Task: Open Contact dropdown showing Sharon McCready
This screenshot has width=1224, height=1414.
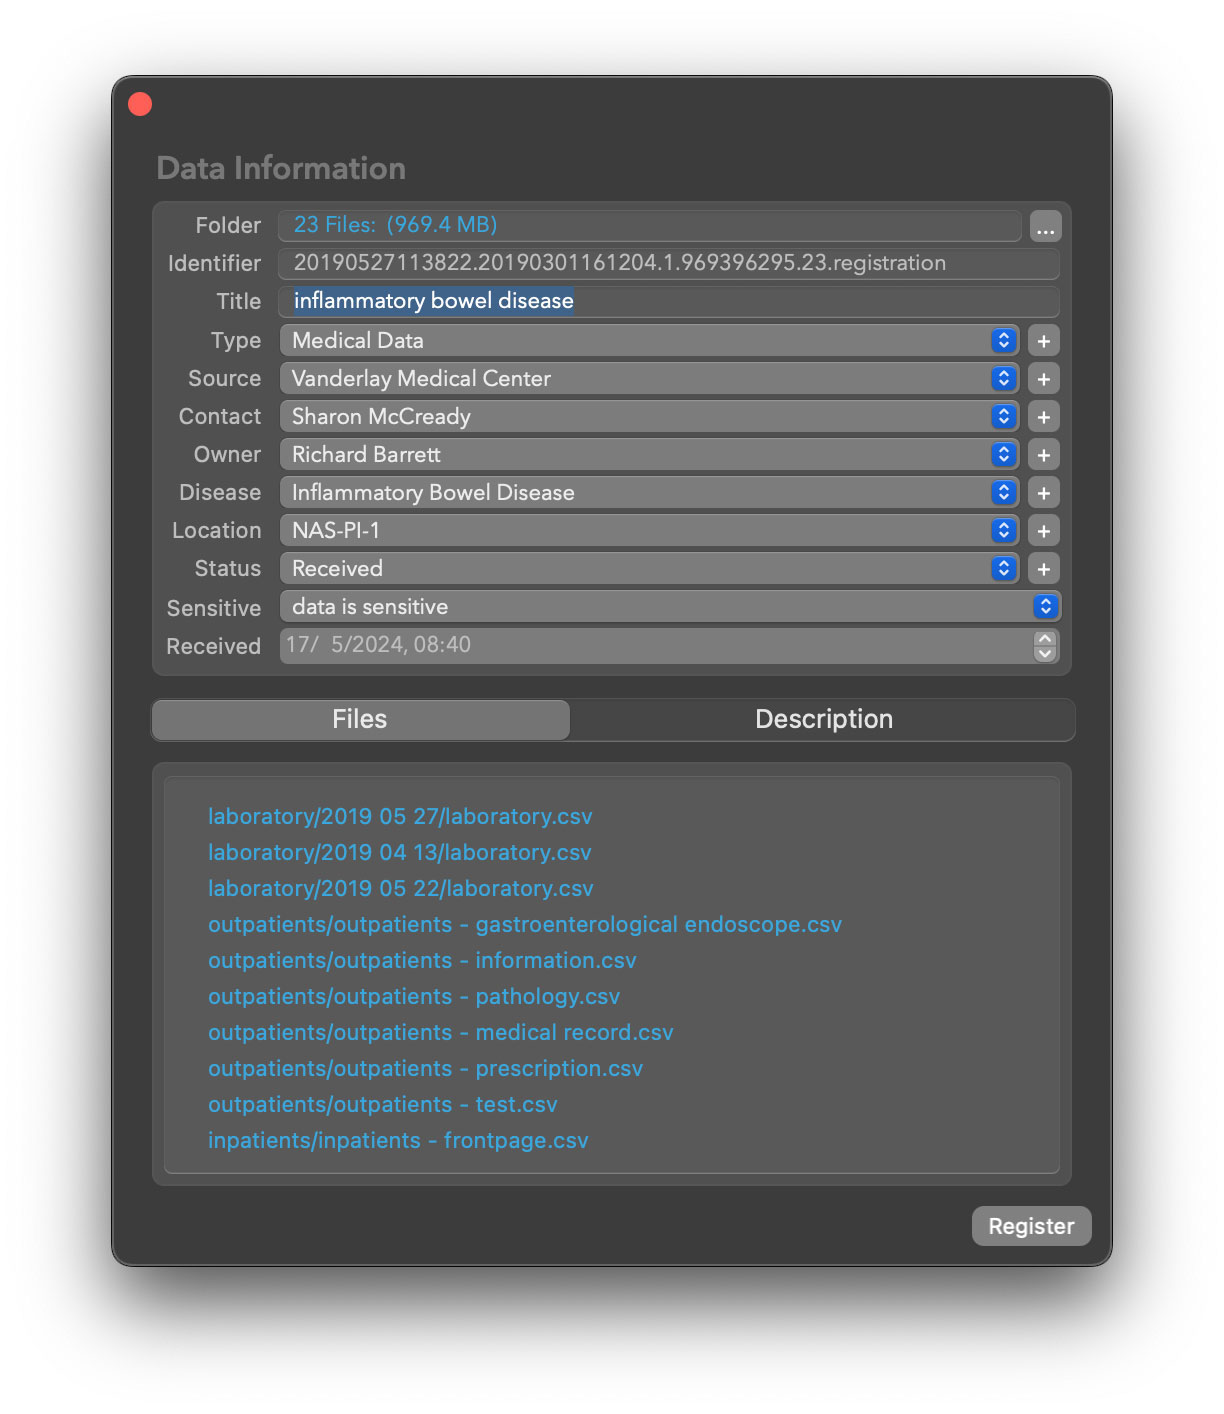Action: (x=648, y=417)
